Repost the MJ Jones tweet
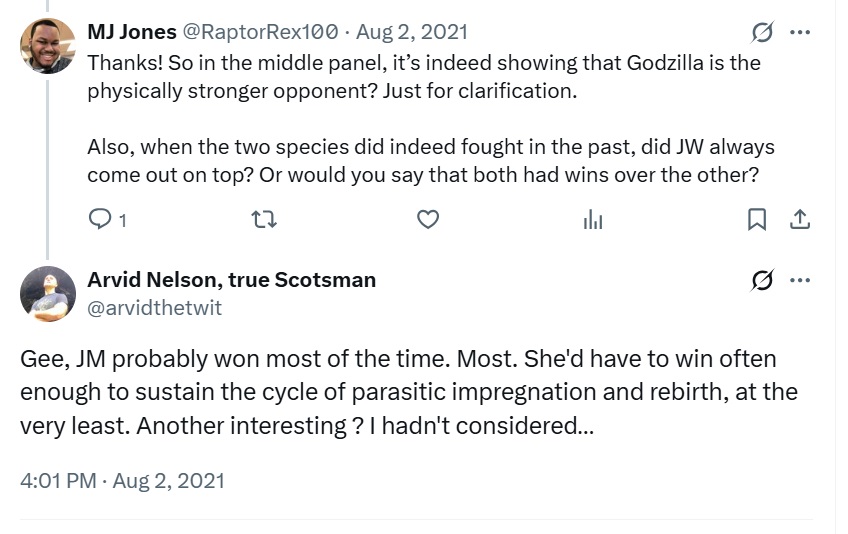 click(263, 219)
